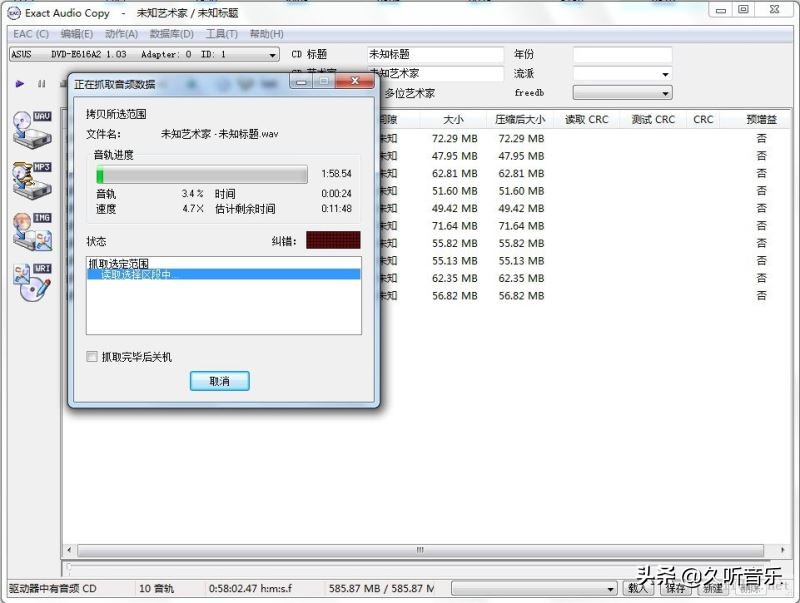
Task: Open the 动作(A) action menu
Action: (121, 34)
